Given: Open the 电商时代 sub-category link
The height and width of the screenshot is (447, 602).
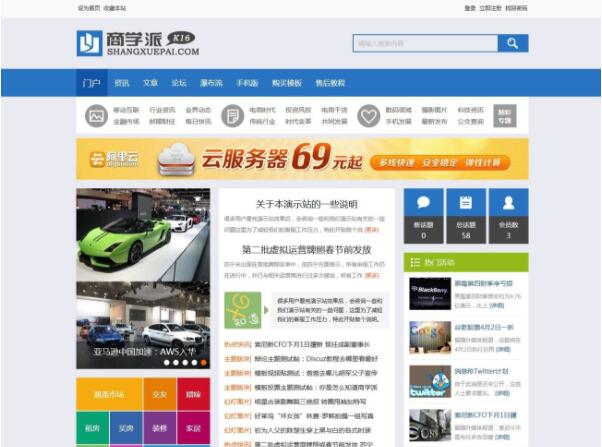Looking at the screenshot, I should tap(262, 110).
